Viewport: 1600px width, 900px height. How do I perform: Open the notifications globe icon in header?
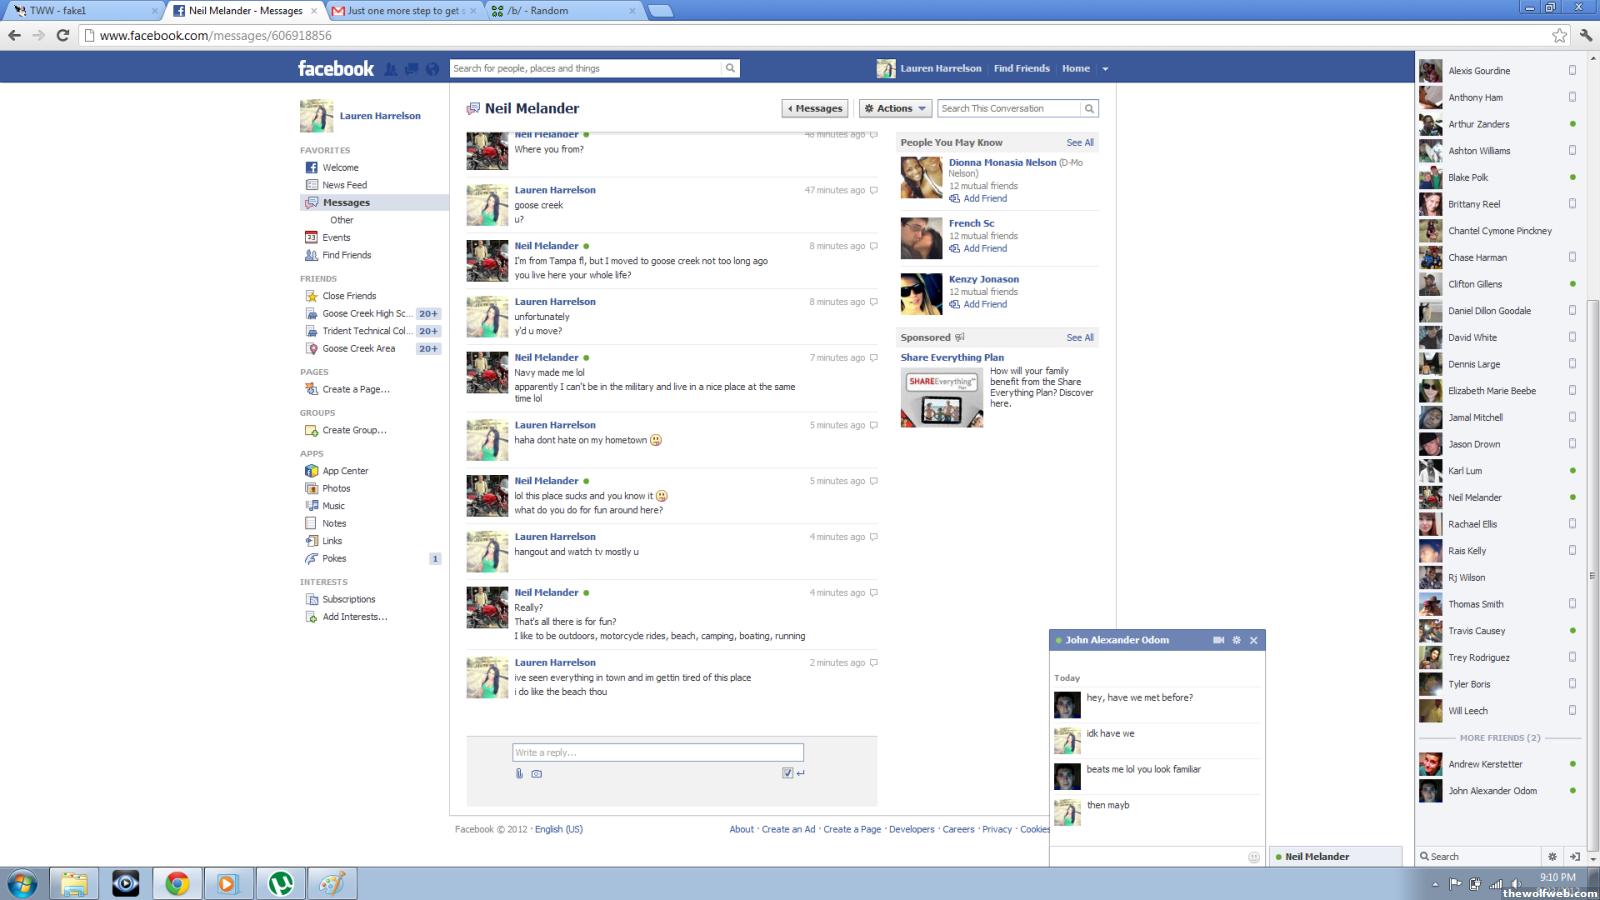[432, 69]
